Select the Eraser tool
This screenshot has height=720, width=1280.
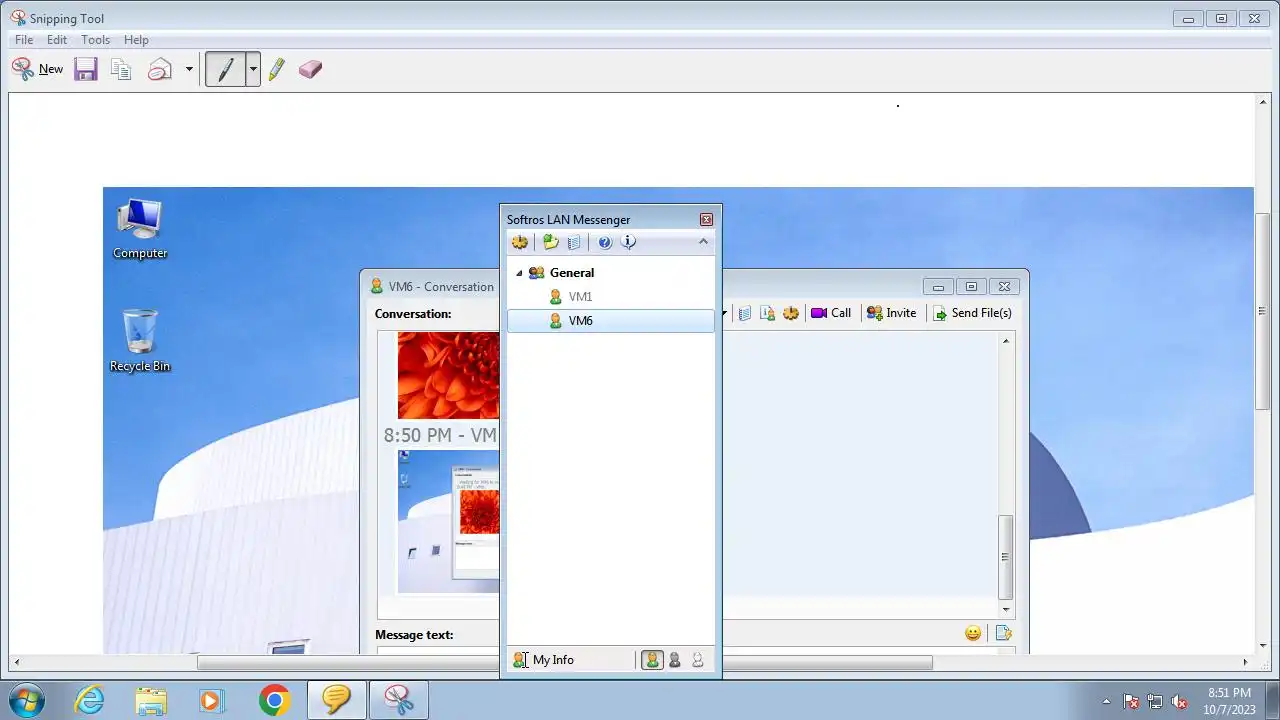(x=310, y=69)
